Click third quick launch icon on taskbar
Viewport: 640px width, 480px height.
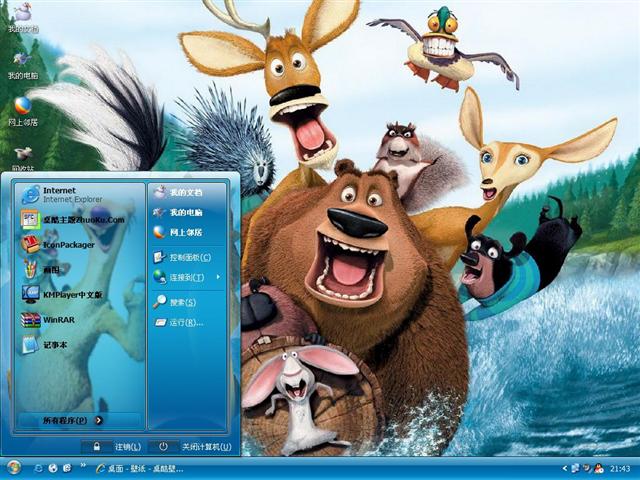click(x=67, y=468)
